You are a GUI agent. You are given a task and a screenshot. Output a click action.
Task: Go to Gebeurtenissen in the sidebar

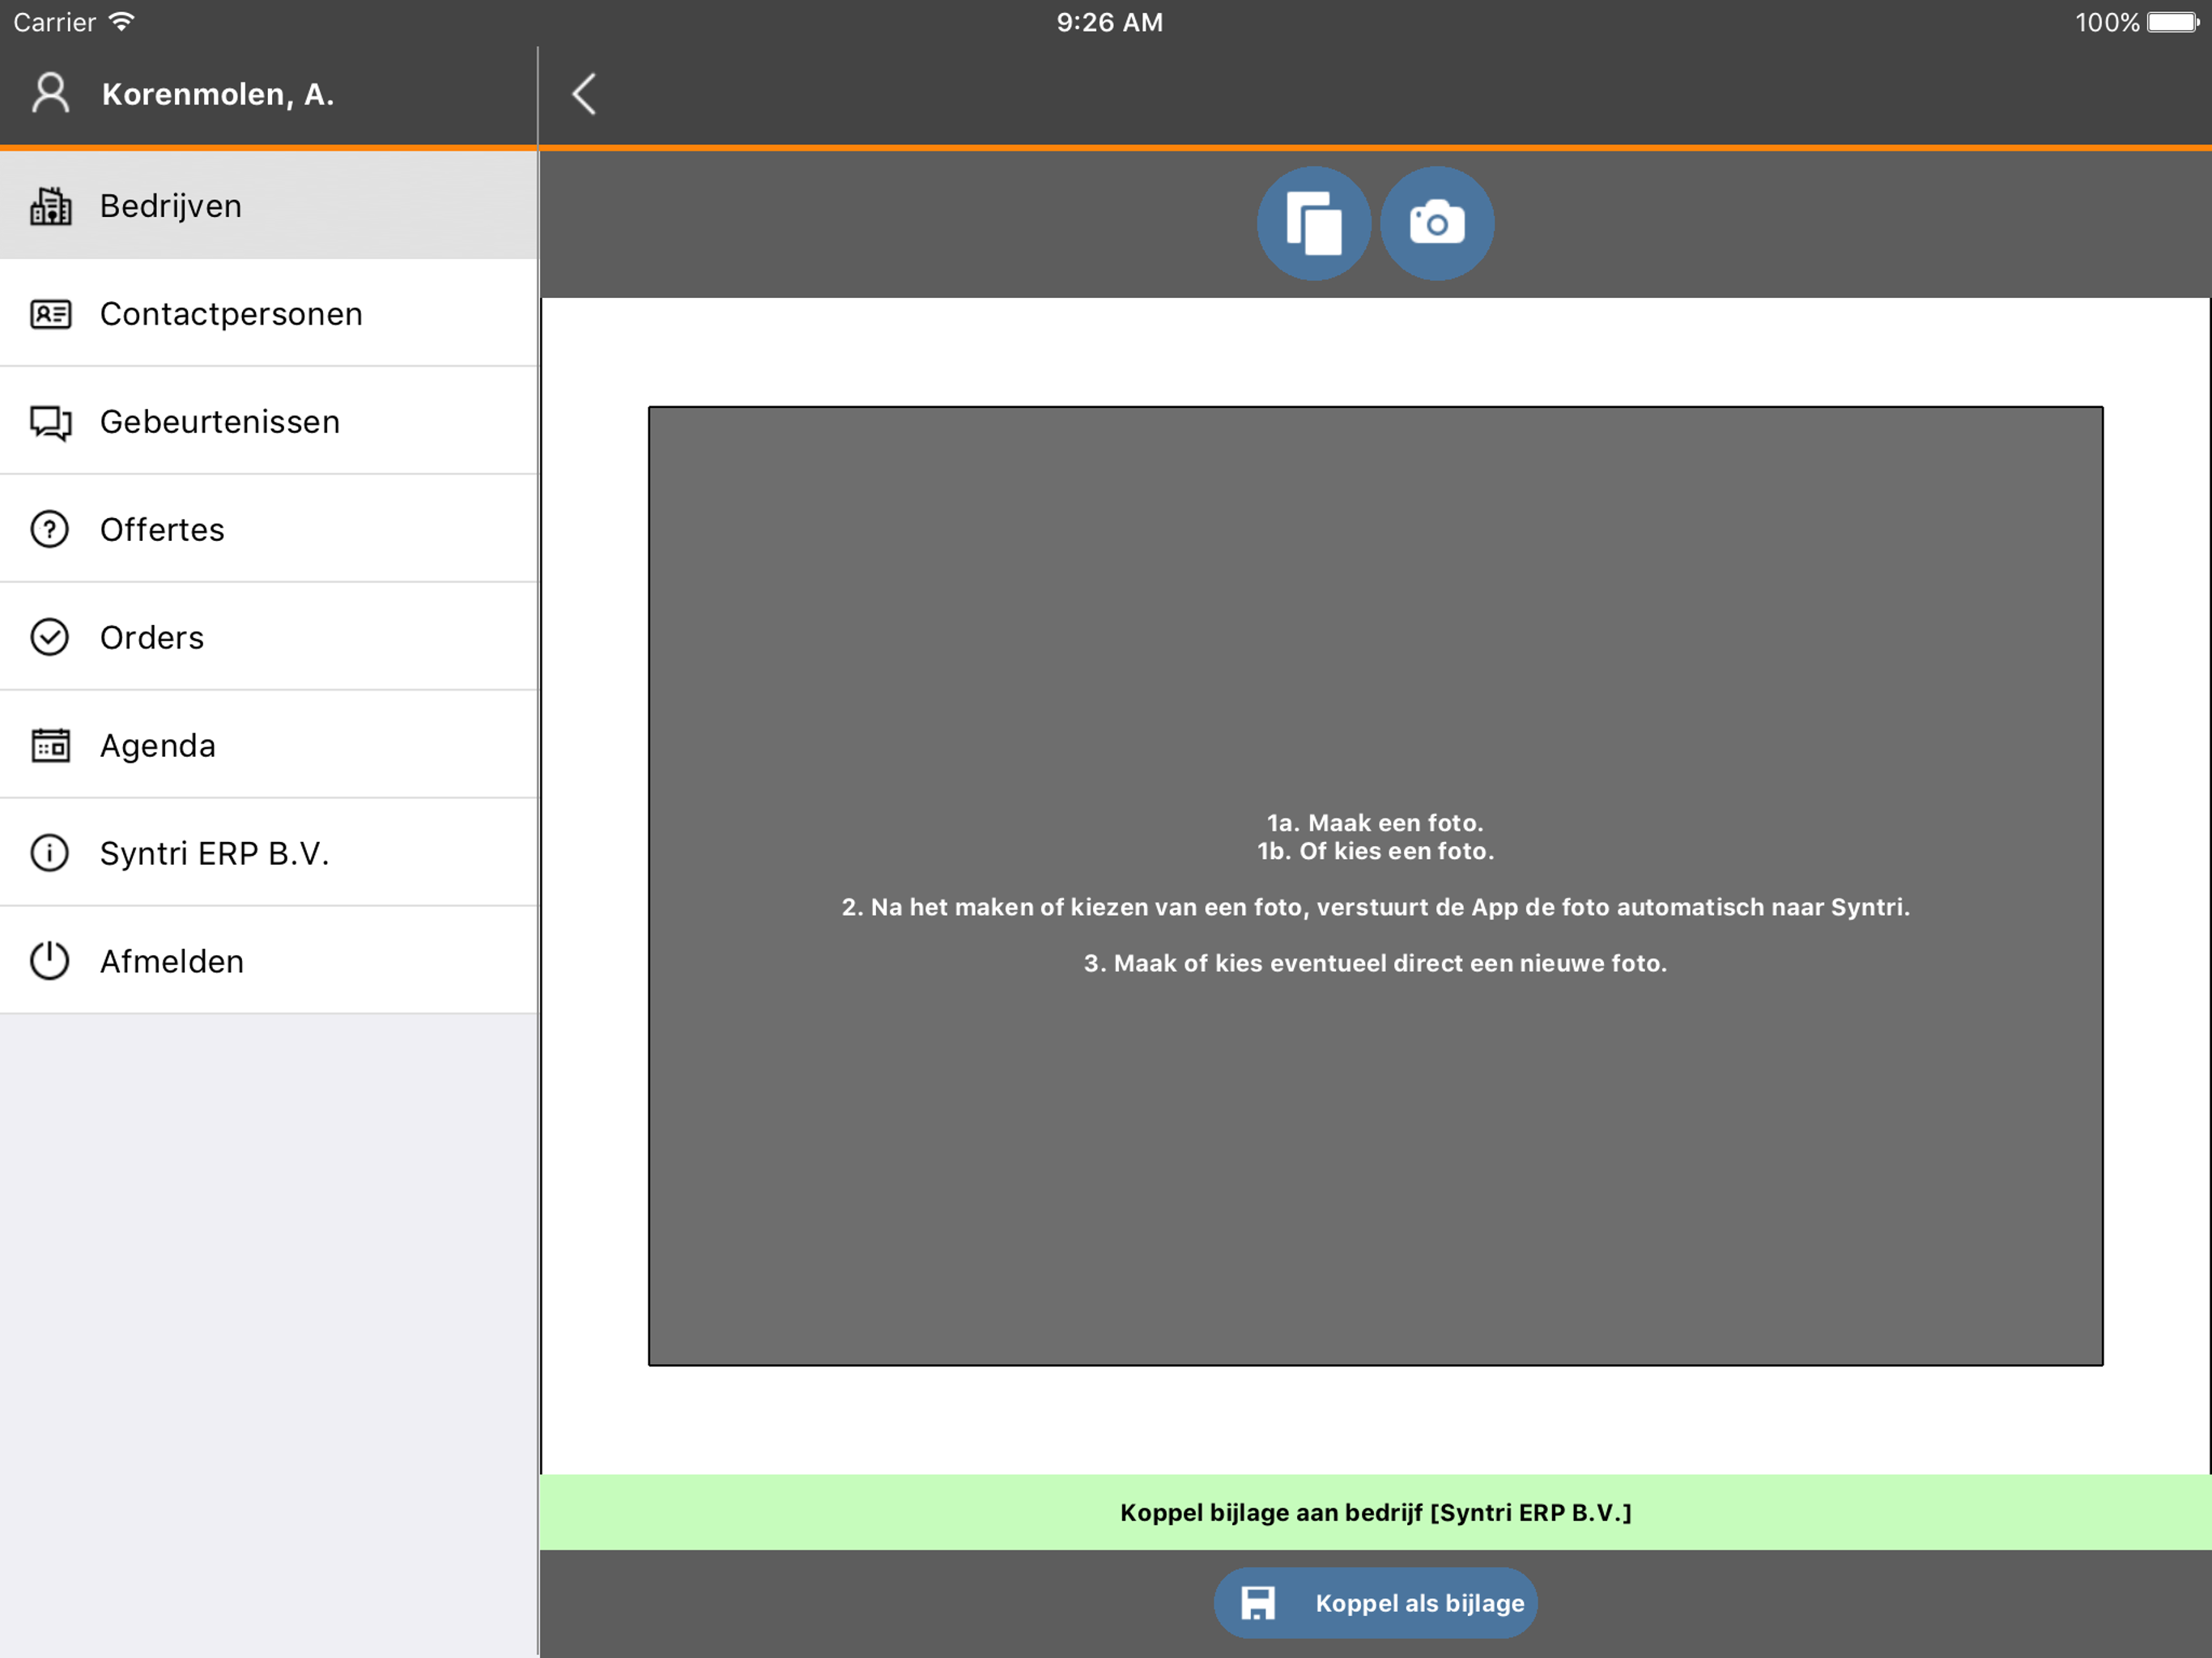click(x=269, y=422)
